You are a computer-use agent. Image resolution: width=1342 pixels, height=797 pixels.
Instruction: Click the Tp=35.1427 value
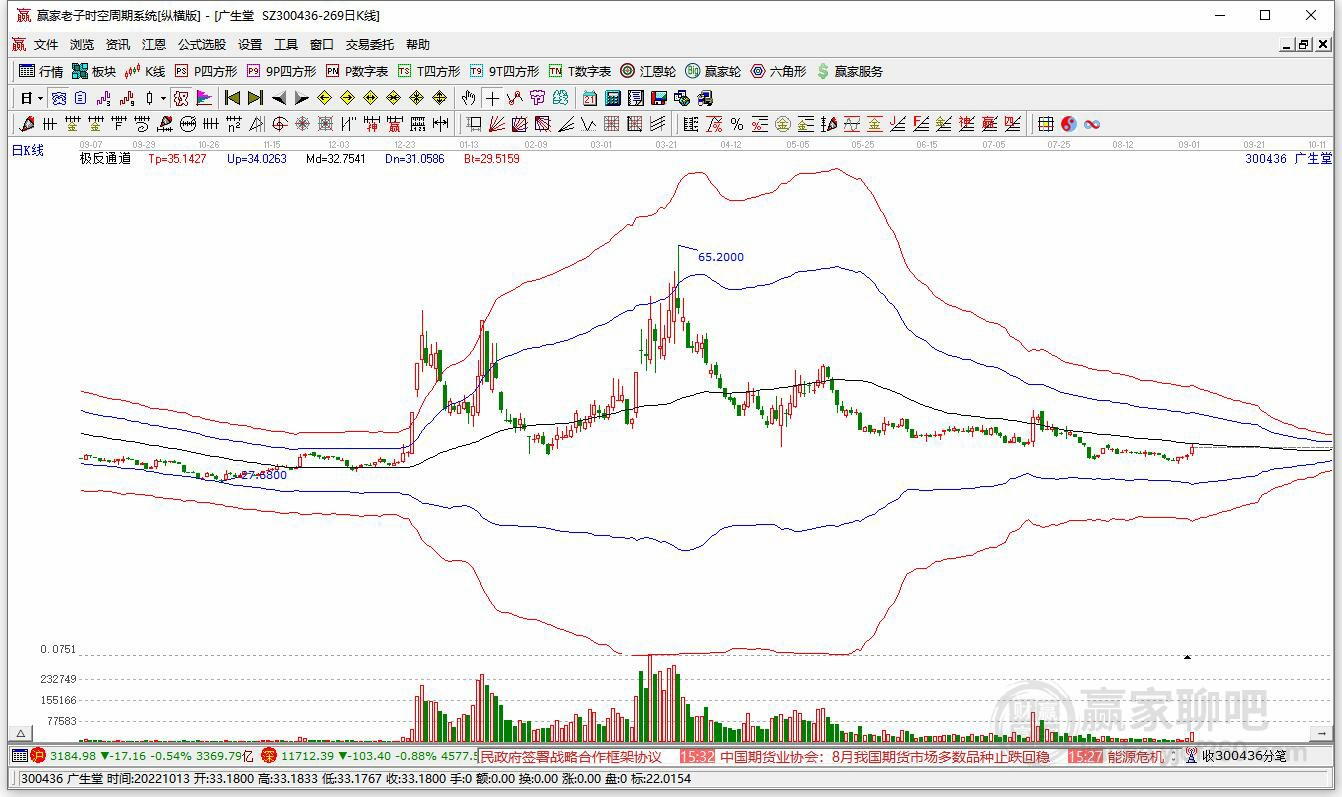[x=177, y=158]
